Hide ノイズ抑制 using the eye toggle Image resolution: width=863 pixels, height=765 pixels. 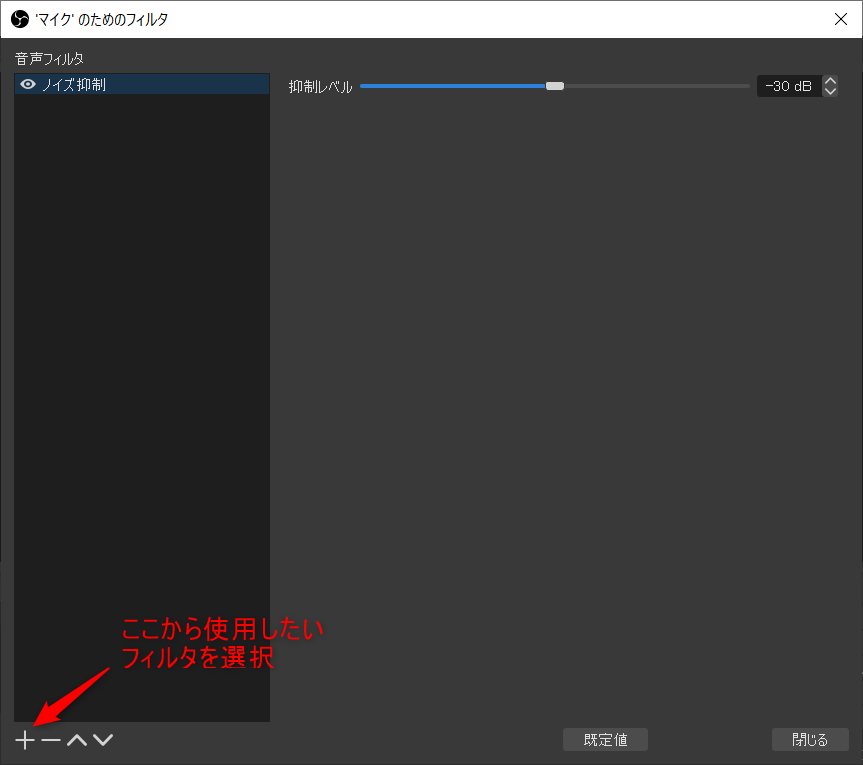point(27,84)
